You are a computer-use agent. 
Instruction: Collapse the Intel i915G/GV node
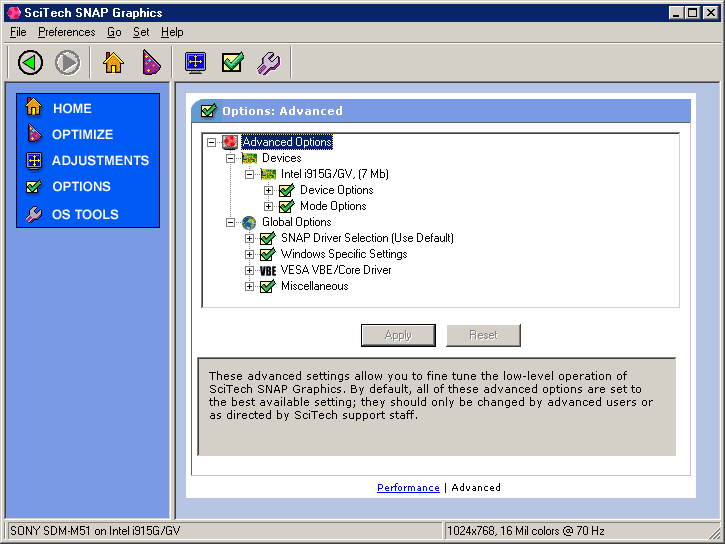point(249,174)
